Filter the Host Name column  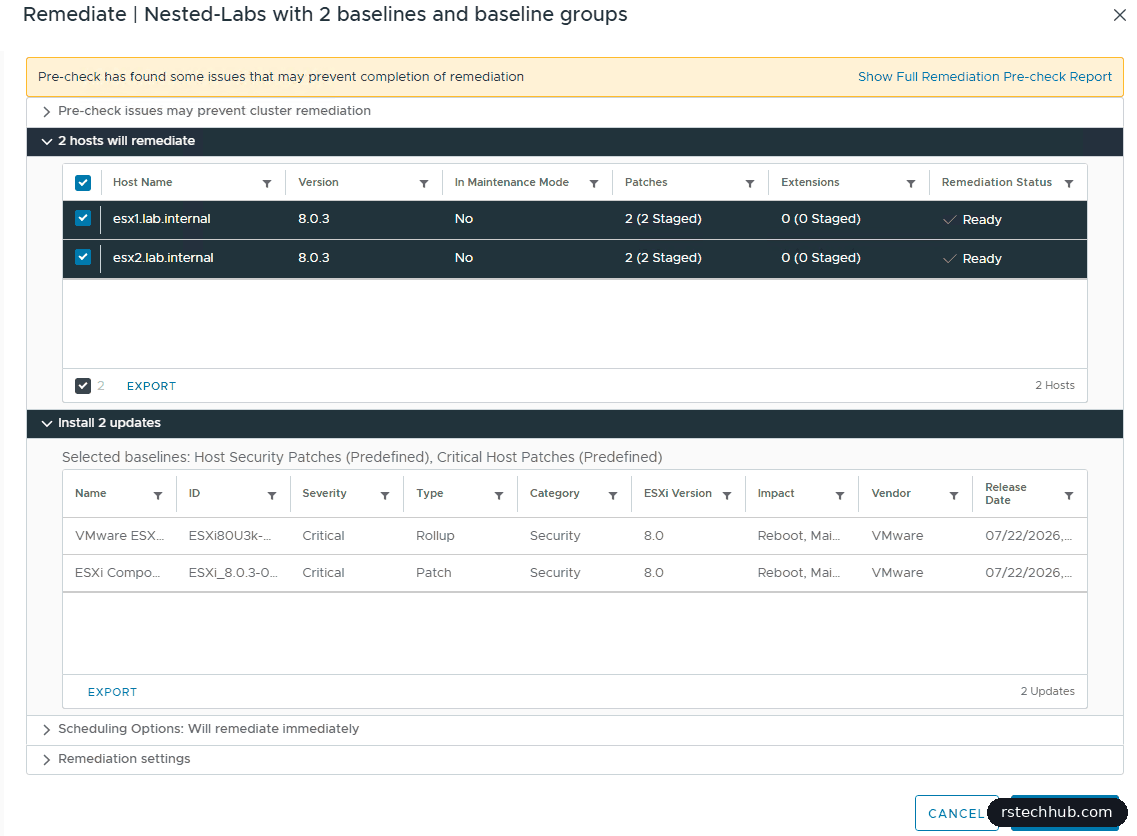tap(267, 183)
